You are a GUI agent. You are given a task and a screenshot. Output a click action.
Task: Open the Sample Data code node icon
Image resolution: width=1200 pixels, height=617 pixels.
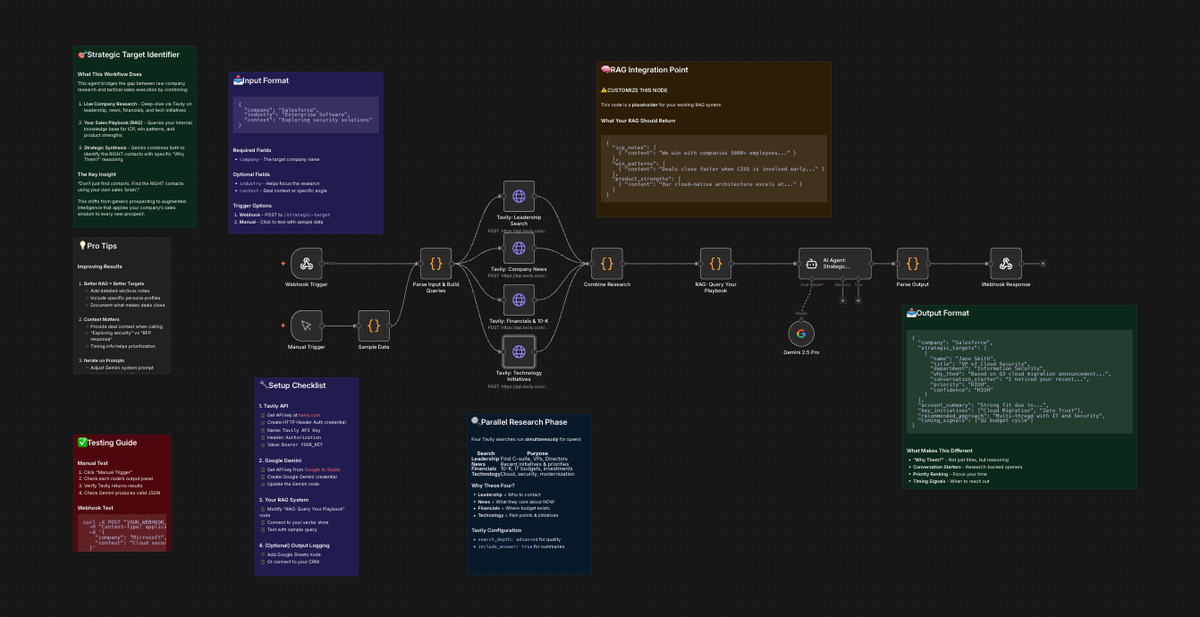[374, 325]
